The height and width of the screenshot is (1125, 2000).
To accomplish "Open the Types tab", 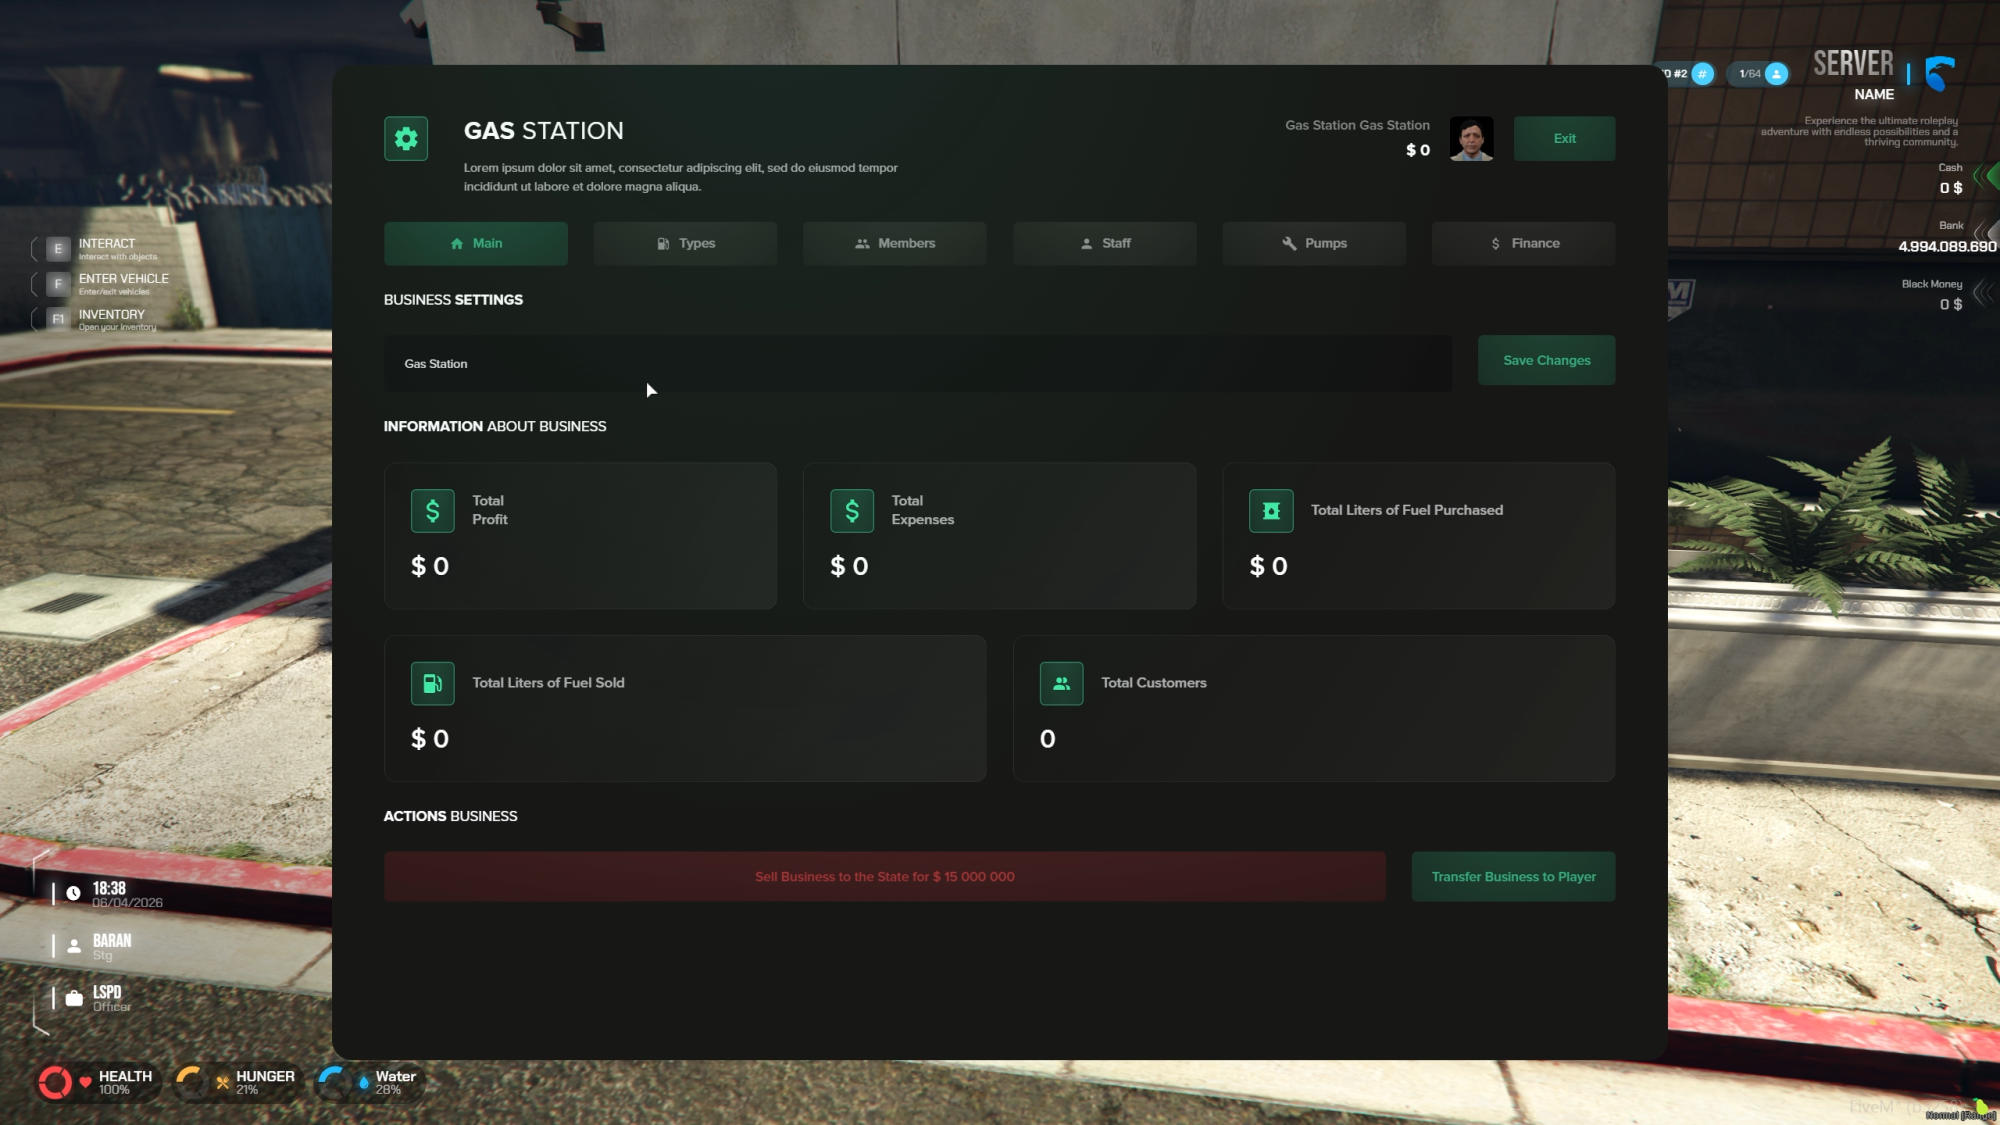I will pos(685,244).
